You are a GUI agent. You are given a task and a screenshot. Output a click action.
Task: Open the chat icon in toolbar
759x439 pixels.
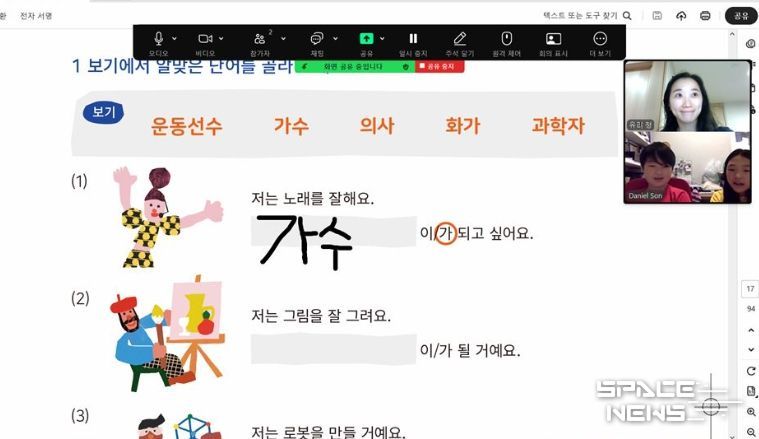[317, 38]
